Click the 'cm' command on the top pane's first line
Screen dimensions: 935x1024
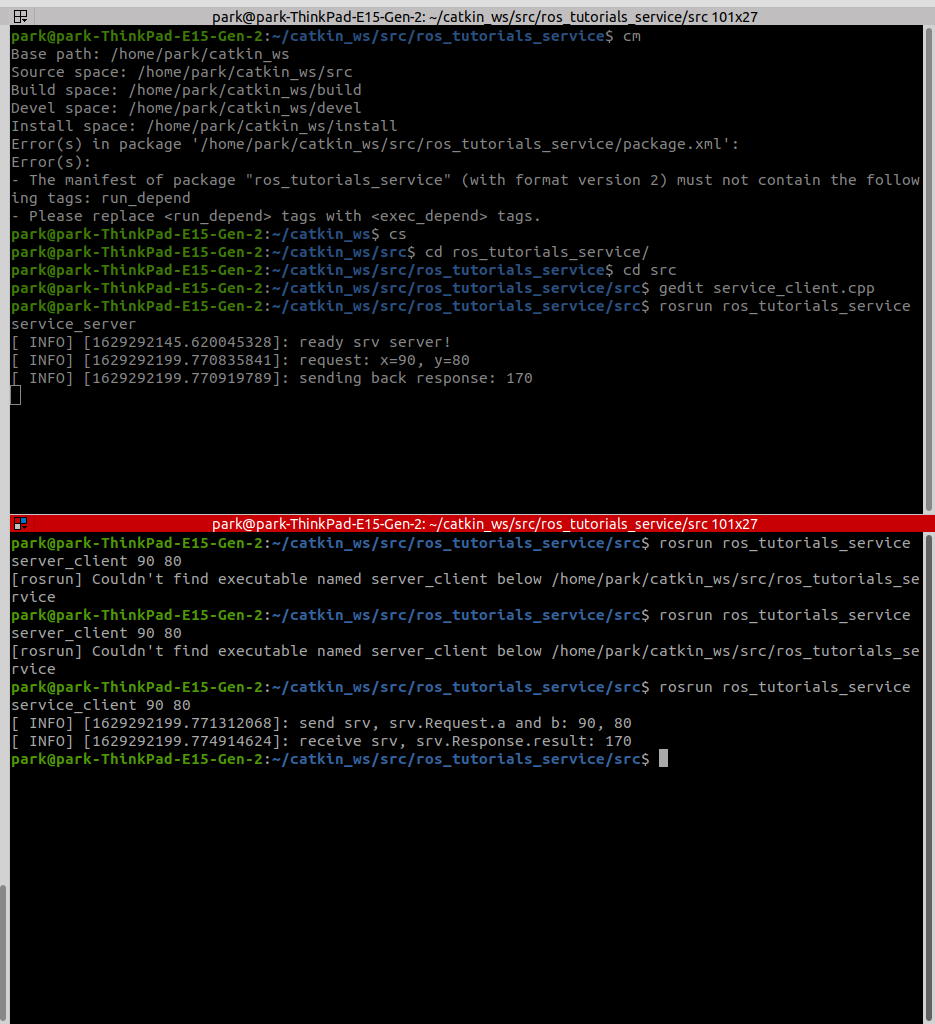(x=631, y=36)
